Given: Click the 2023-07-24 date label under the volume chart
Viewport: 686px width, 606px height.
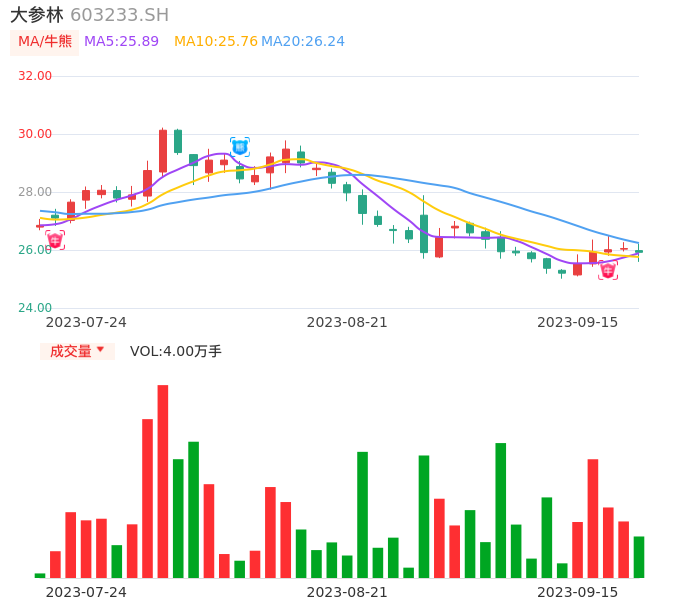Looking at the screenshot, I should pyautogui.click(x=86, y=592).
